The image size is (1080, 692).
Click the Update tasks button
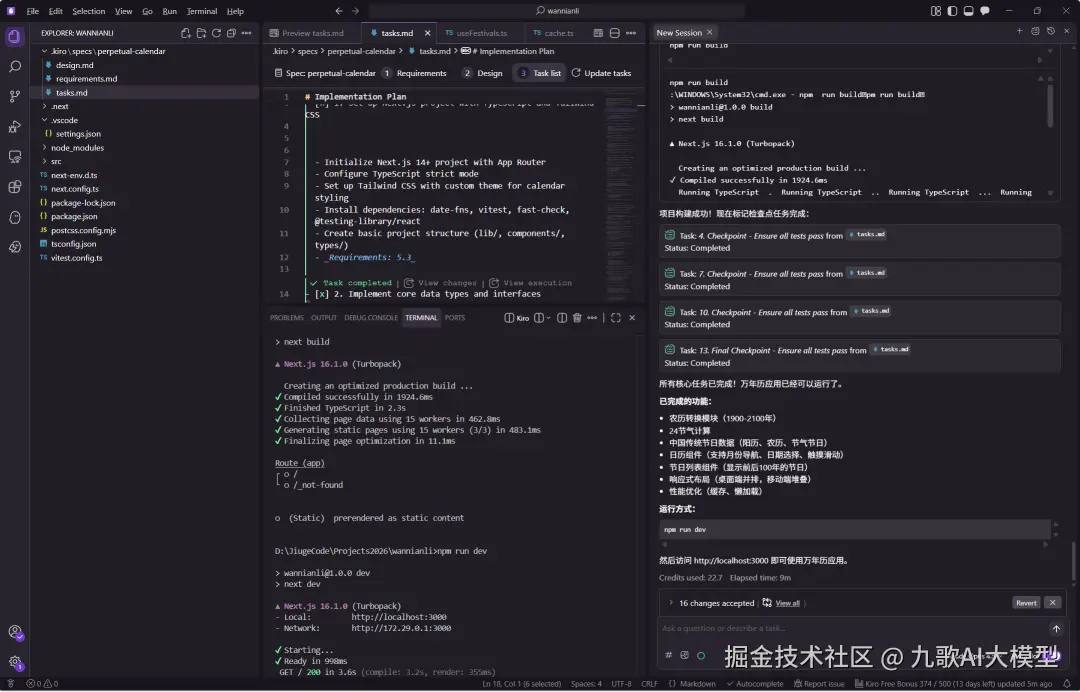pos(601,74)
